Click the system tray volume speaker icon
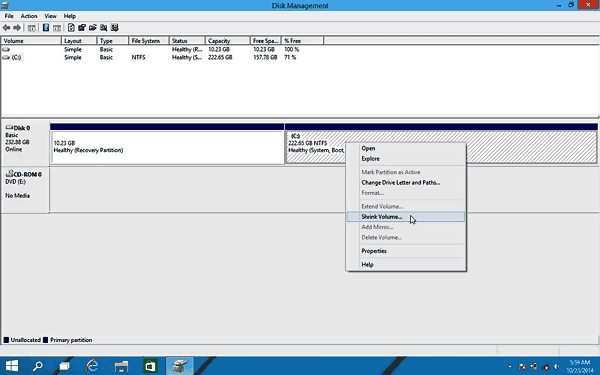The height and width of the screenshot is (375, 600). (557, 367)
